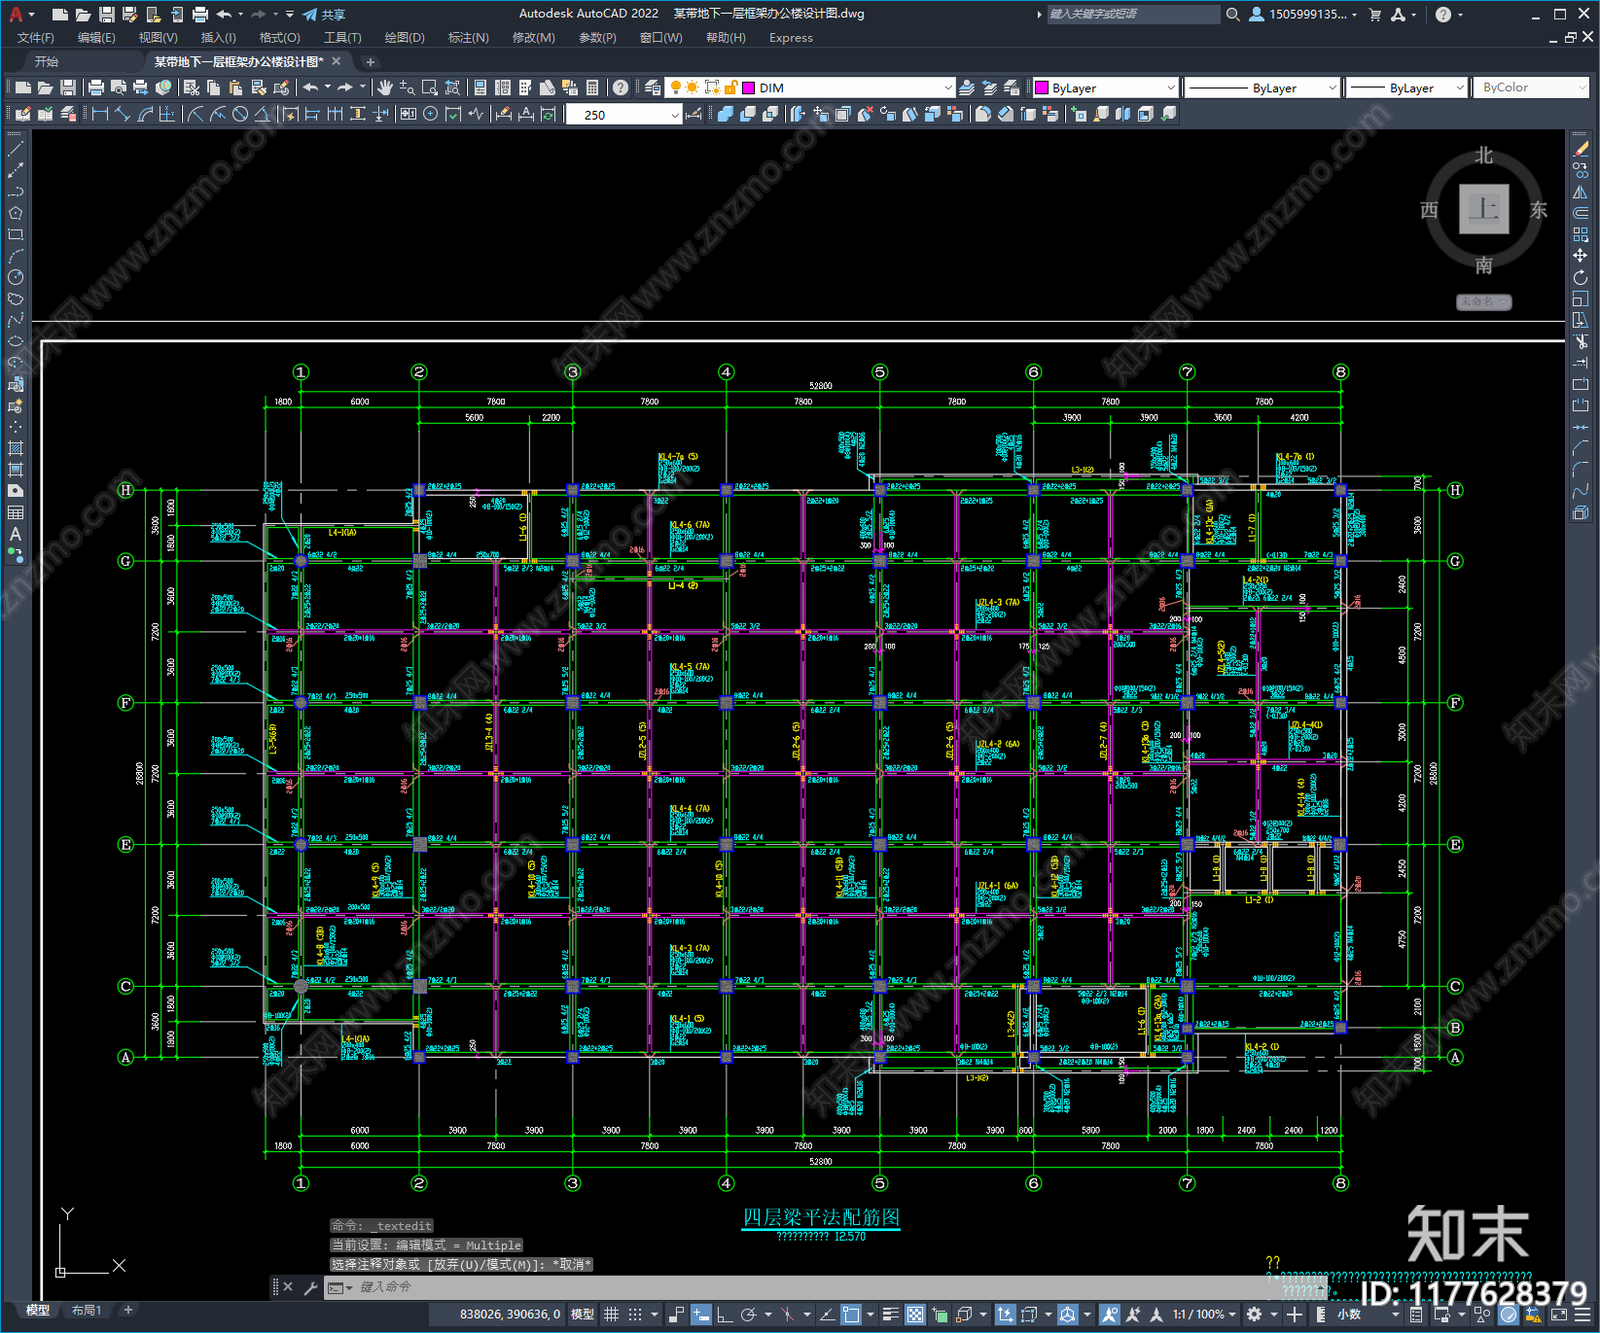Click ViewCube 未命名 UCS button
The width and height of the screenshot is (1600, 1333).
[1483, 301]
